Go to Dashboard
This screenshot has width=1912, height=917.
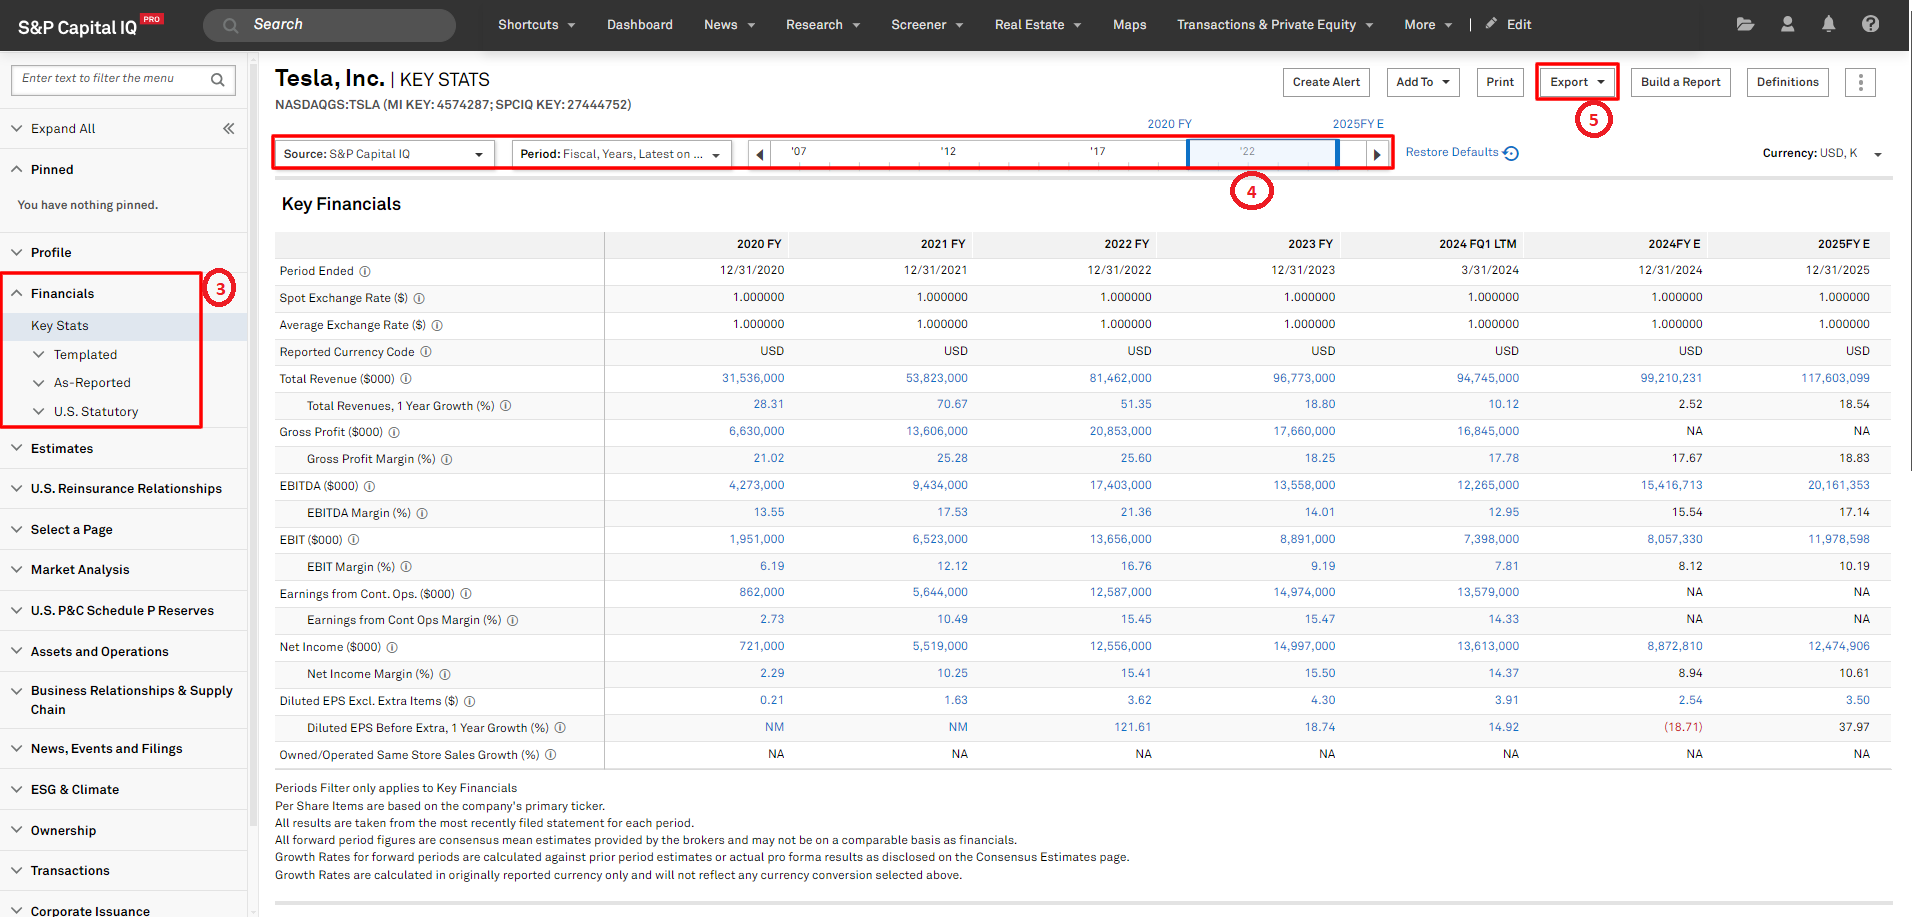(x=640, y=25)
